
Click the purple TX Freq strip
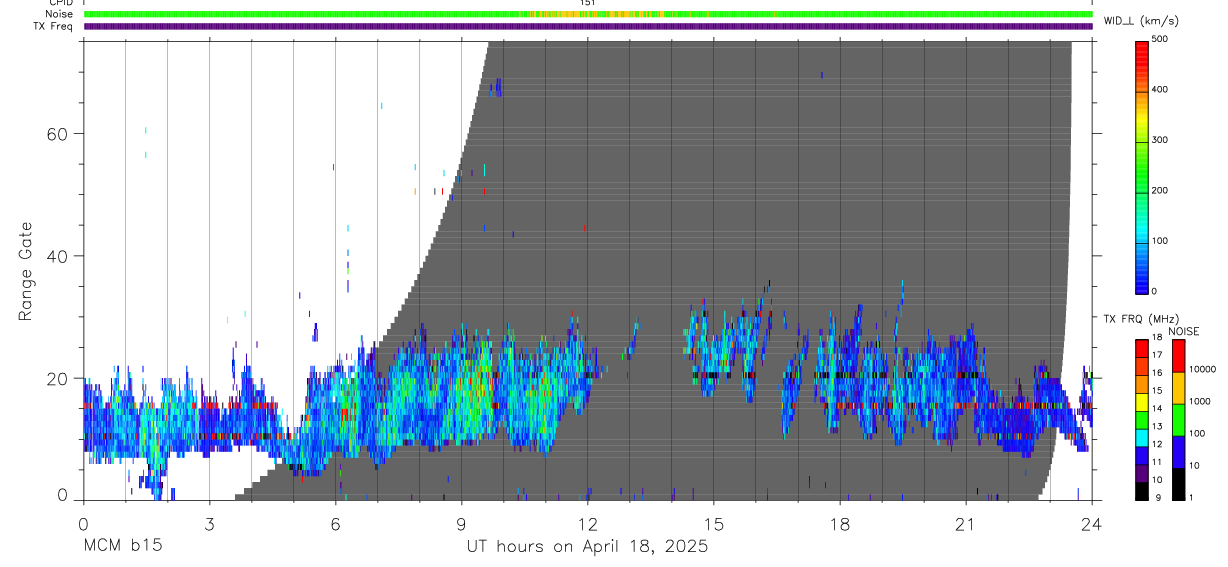(588, 26)
